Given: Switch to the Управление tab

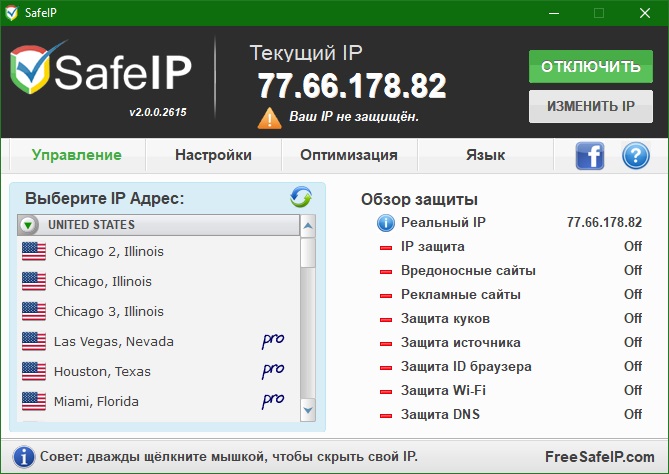Looking at the screenshot, I should pyautogui.click(x=77, y=155).
